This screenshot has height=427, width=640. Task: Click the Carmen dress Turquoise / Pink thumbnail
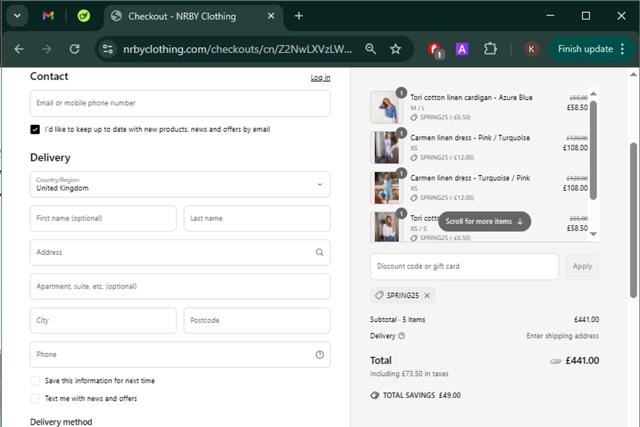tap(387, 188)
